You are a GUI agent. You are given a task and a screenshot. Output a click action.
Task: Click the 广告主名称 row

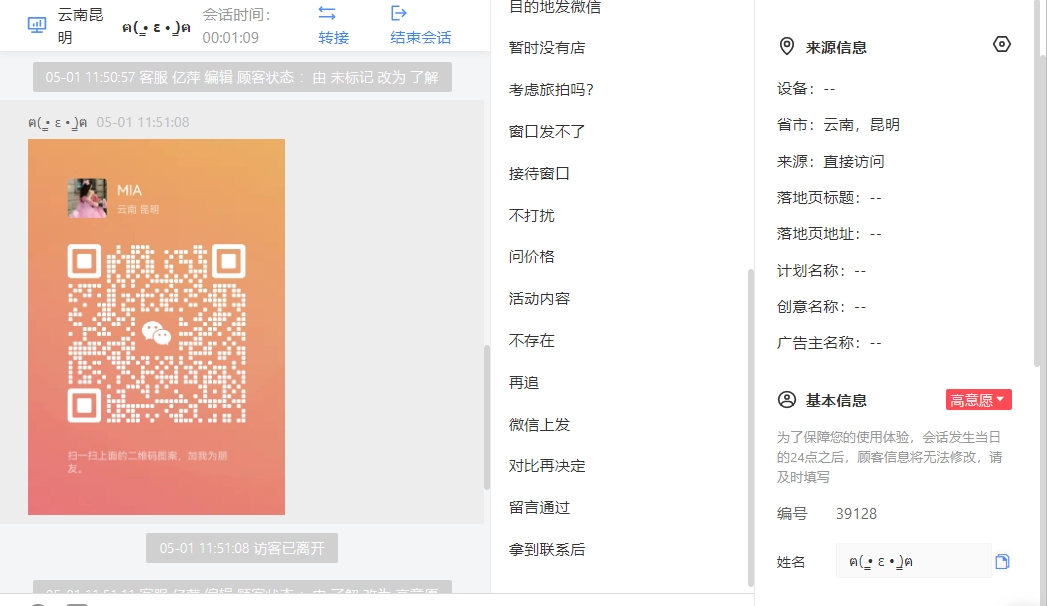(x=829, y=342)
